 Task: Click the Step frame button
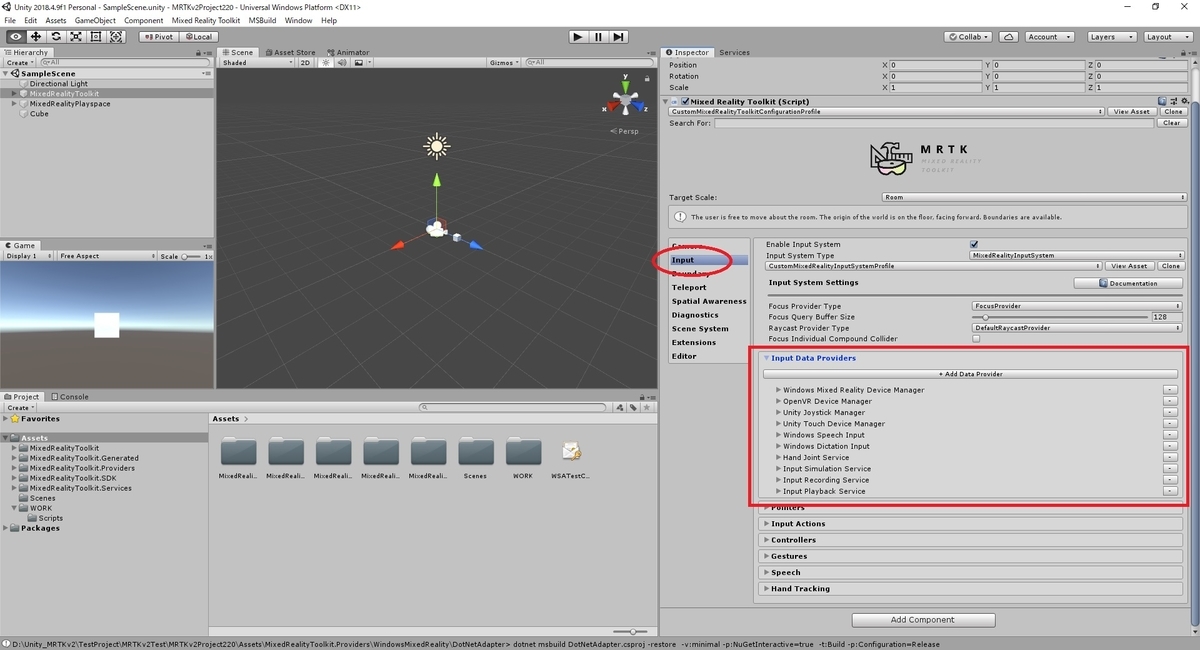619,37
